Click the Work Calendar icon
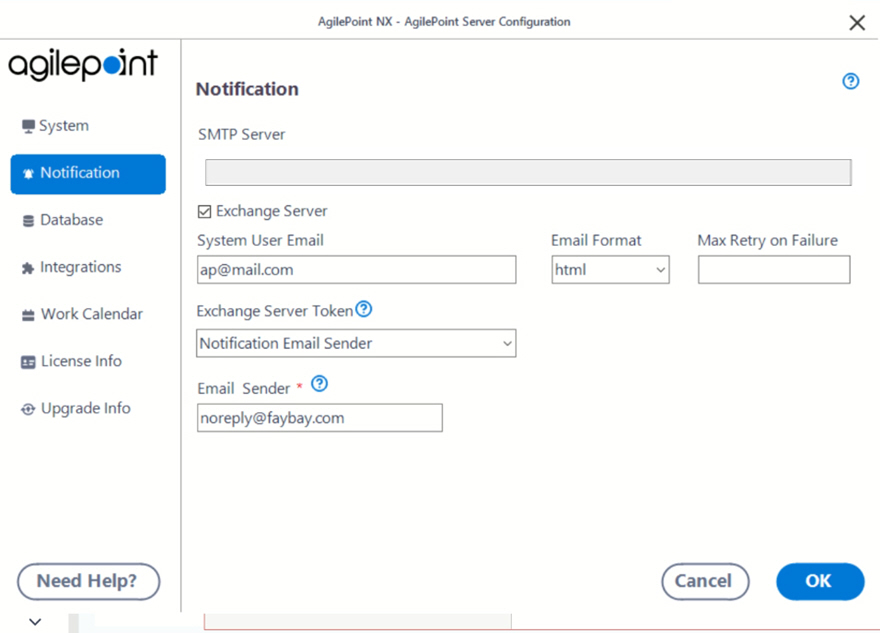The height and width of the screenshot is (633, 880). (28, 315)
